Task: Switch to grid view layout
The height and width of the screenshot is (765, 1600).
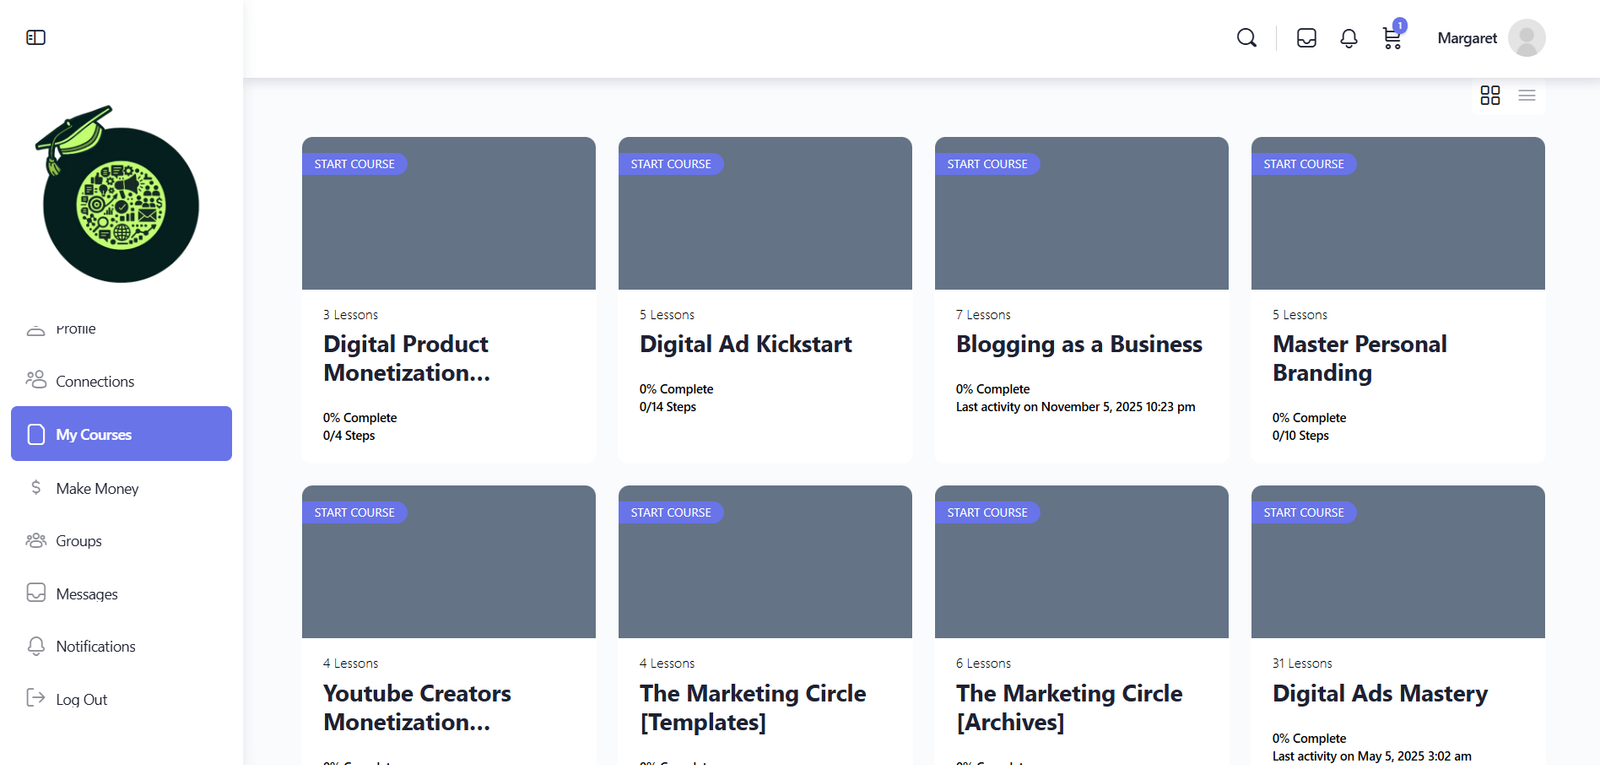Action: tap(1490, 95)
